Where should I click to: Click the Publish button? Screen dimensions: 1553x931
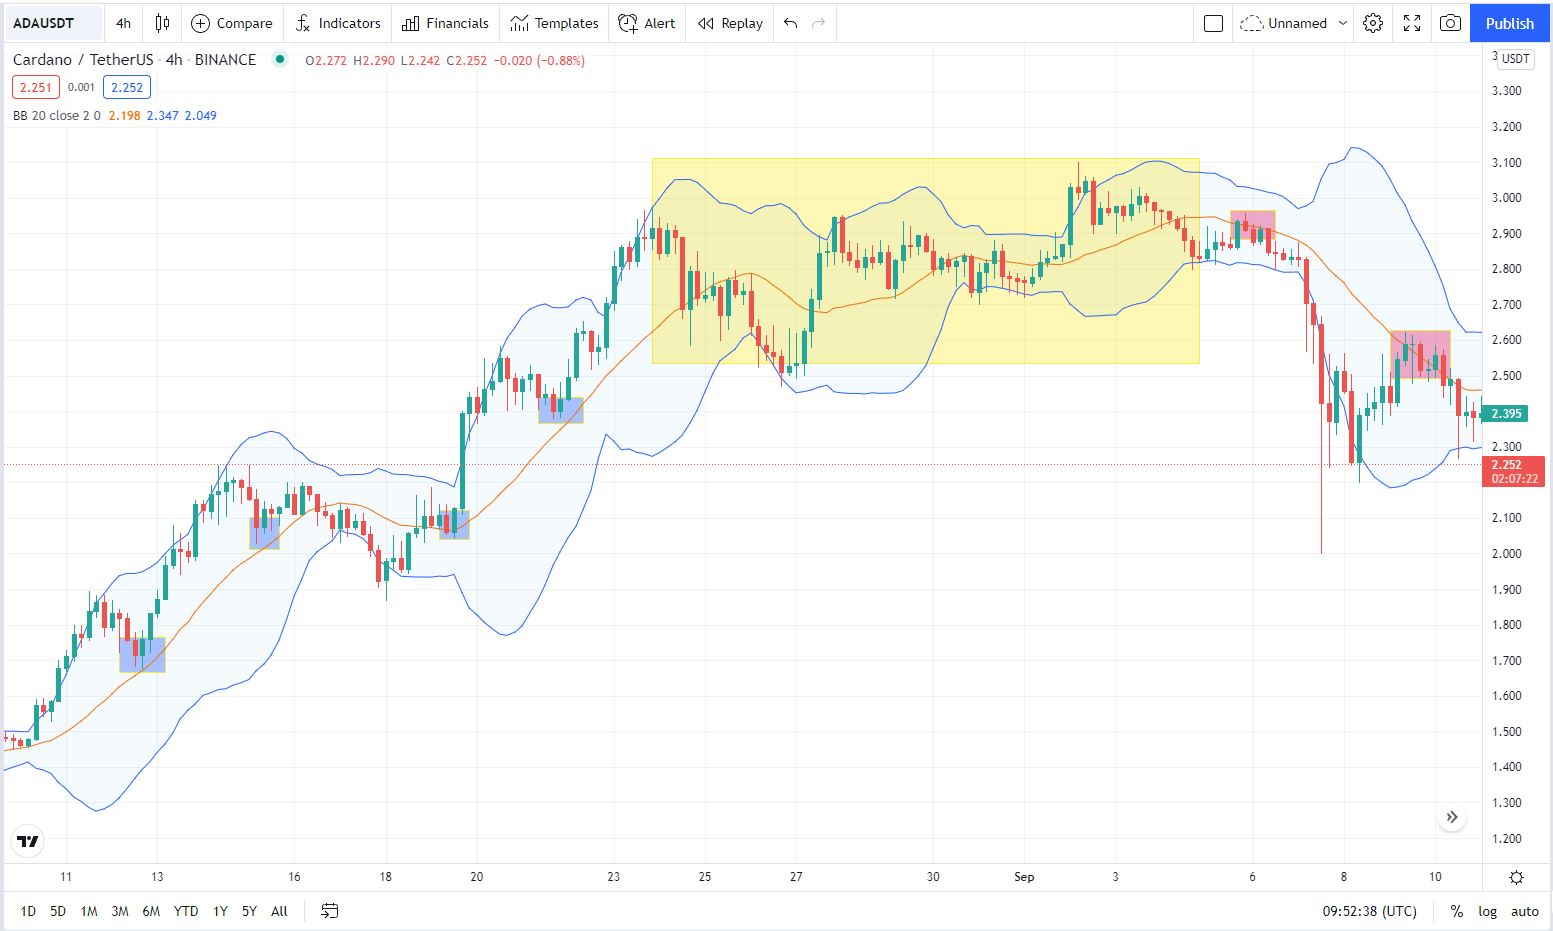tap(1509, 23)
